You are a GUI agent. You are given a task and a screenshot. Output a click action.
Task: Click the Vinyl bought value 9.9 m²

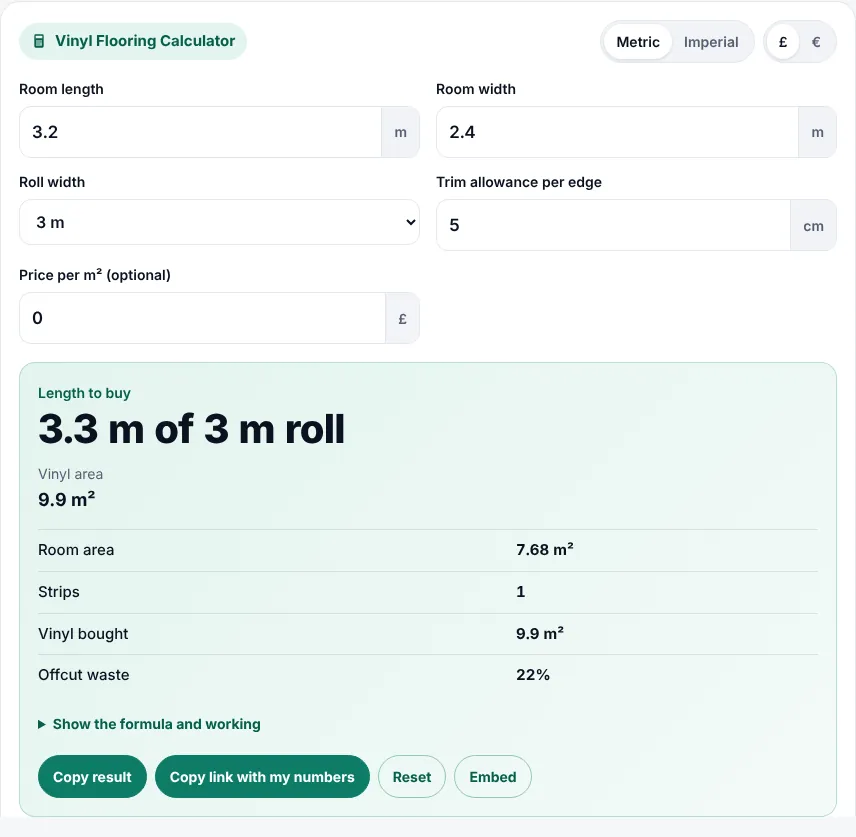tap(539, 633)
